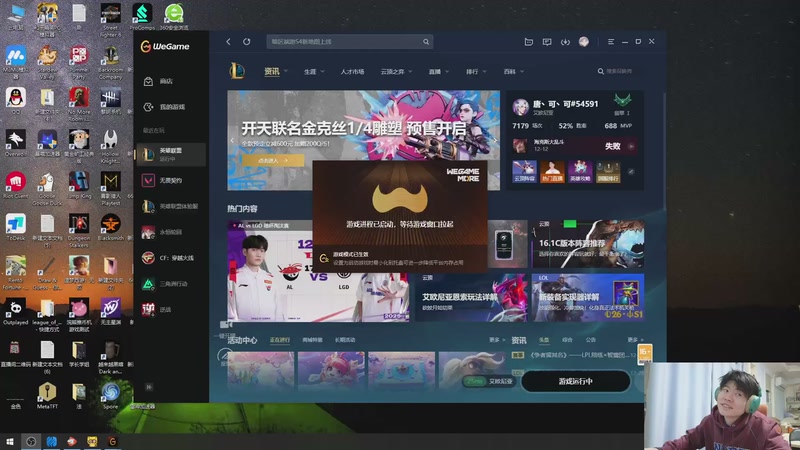Click the magnifier in the top search bar
This screenshot has height=450, width=800.
click(x=426, y=42)
